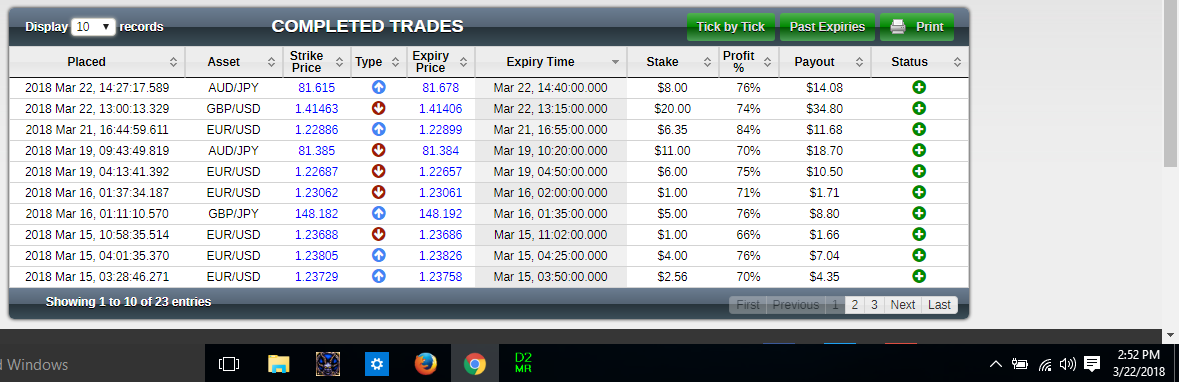Image resolution: width=1181 pixels, height=382 pixels.
Task: Click up-arrow type icon for AUD/JPY 81.615 trade
Action: pyautogui.click(x=379, y=87)
